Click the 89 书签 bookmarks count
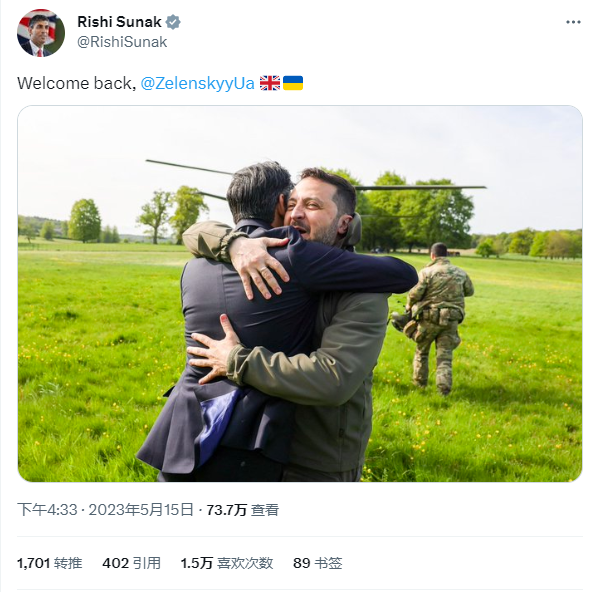The height and width of the screenshot is (592, 592). click(x=318, y=563)
